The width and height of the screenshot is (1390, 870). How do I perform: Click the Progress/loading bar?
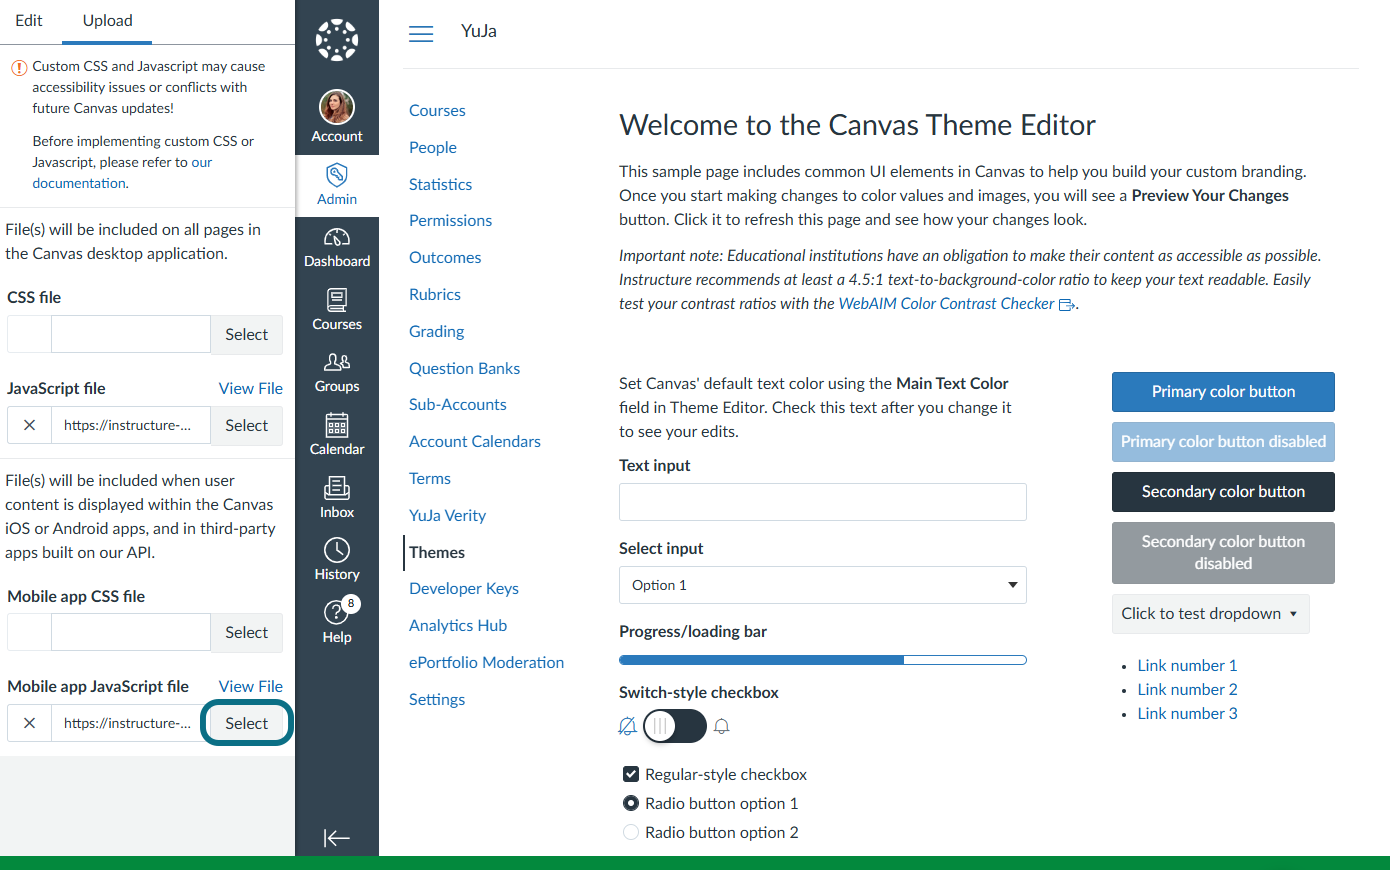[x=823, y=660]
